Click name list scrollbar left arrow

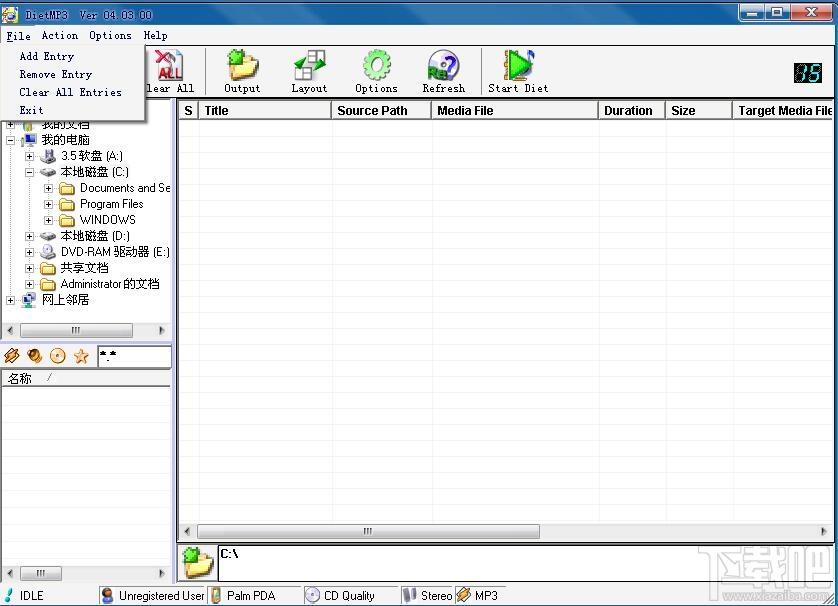pos(10,573)
